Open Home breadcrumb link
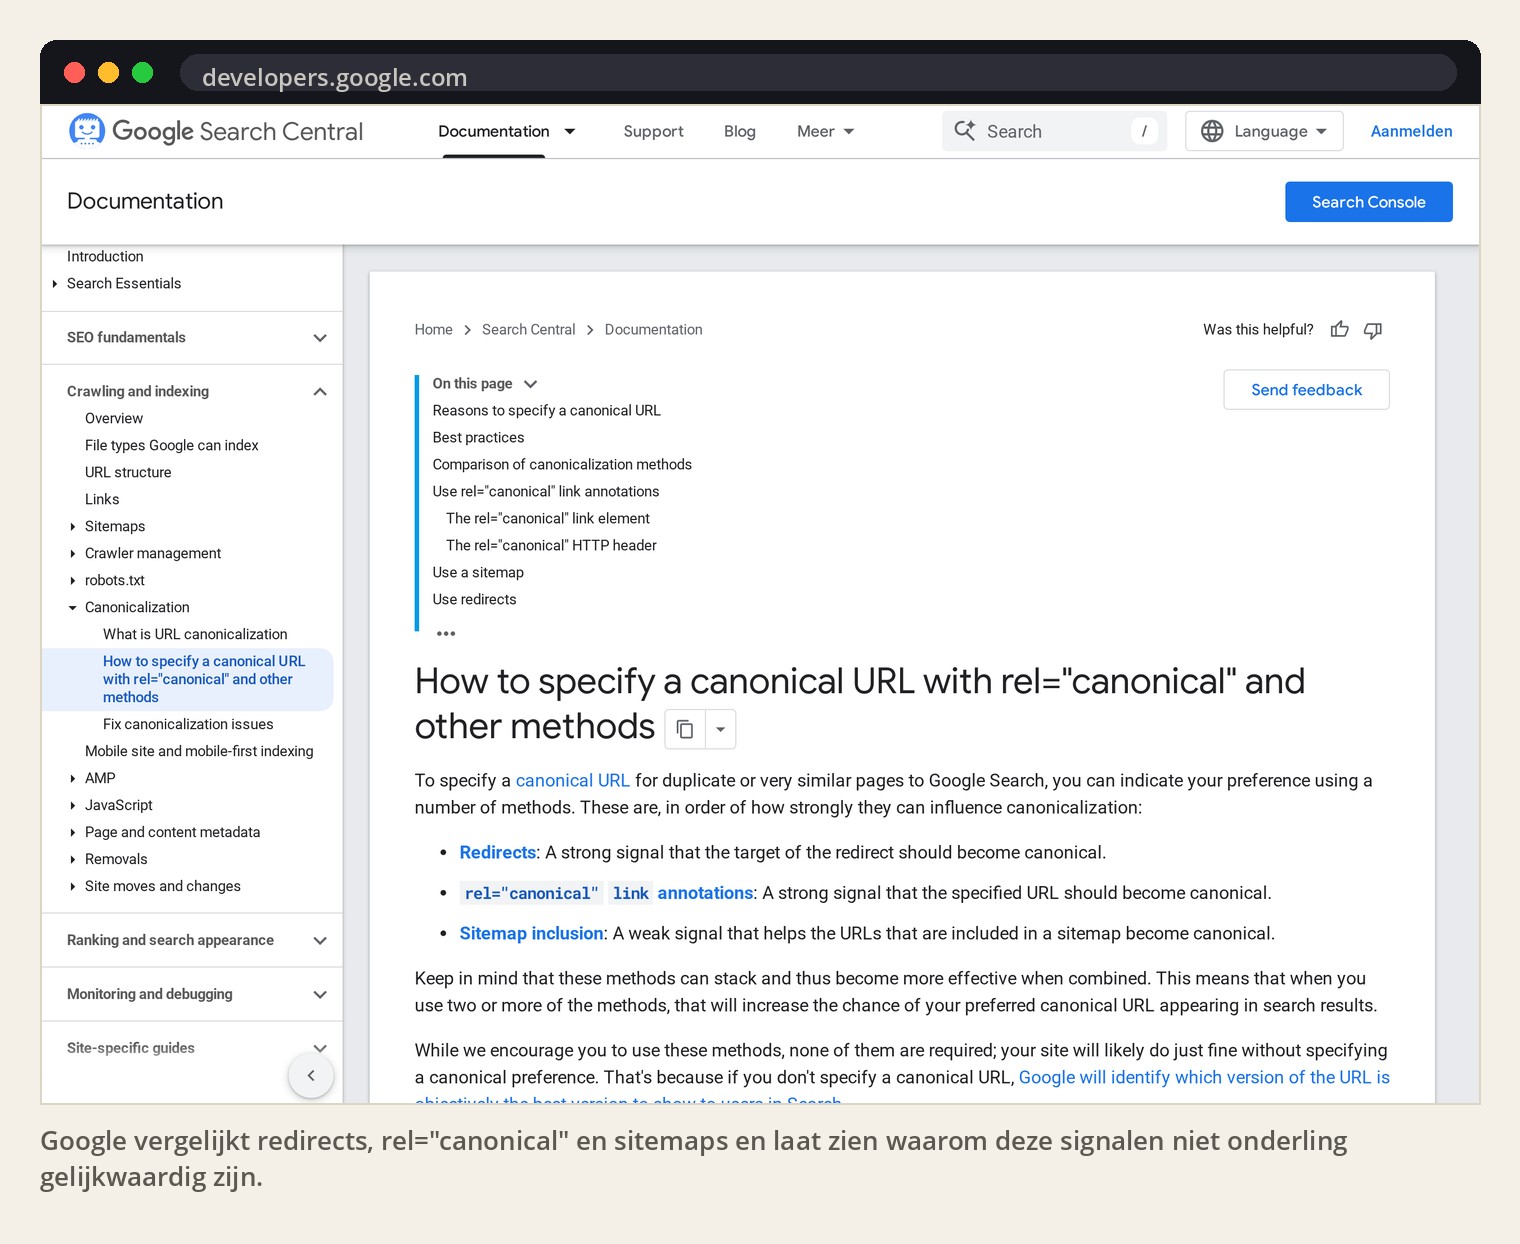 pyautogui.click(x=433, y=330)
